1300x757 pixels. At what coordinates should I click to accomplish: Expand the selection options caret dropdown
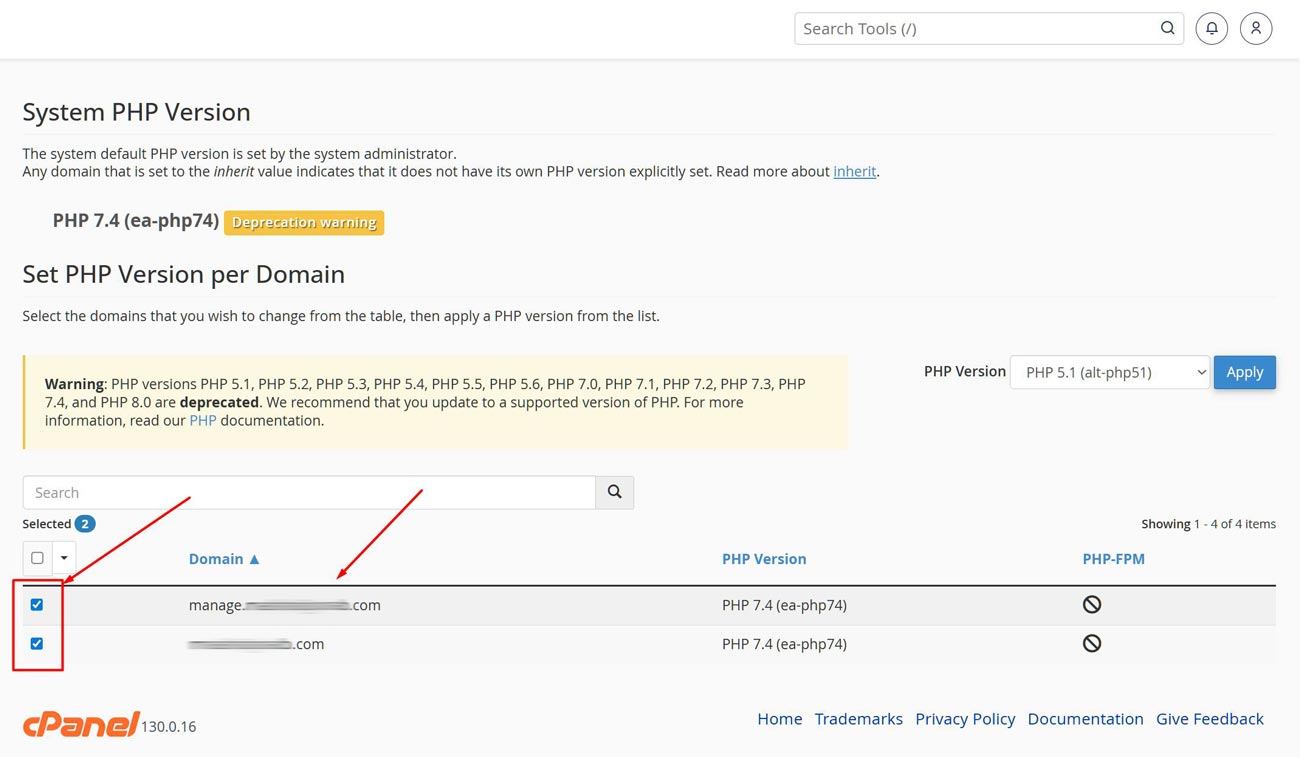coord(64,558)
